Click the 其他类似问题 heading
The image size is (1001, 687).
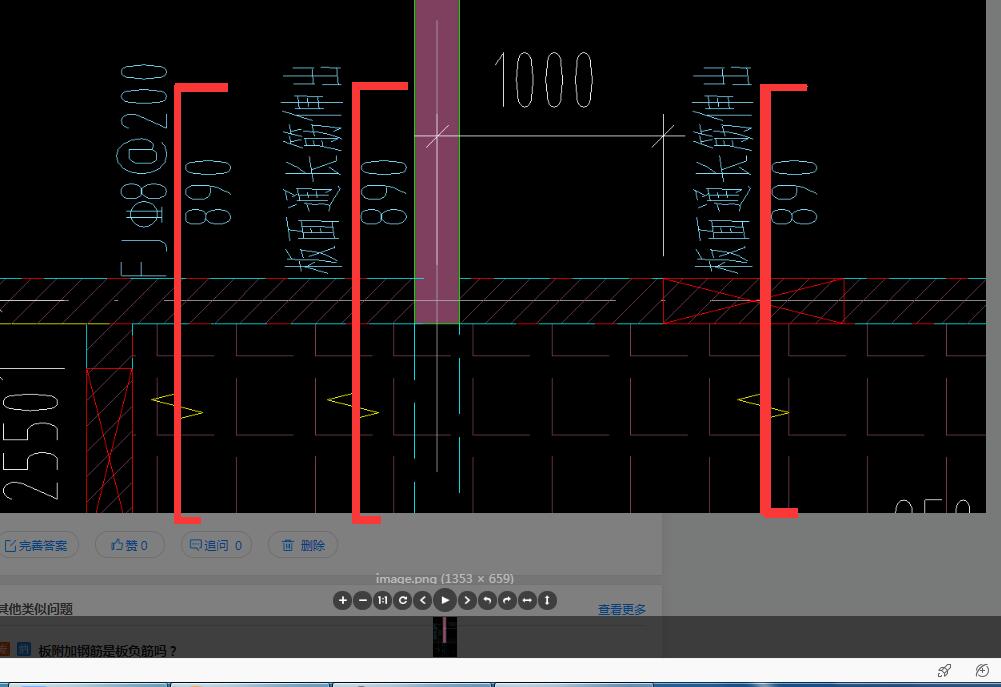point(36,609)
